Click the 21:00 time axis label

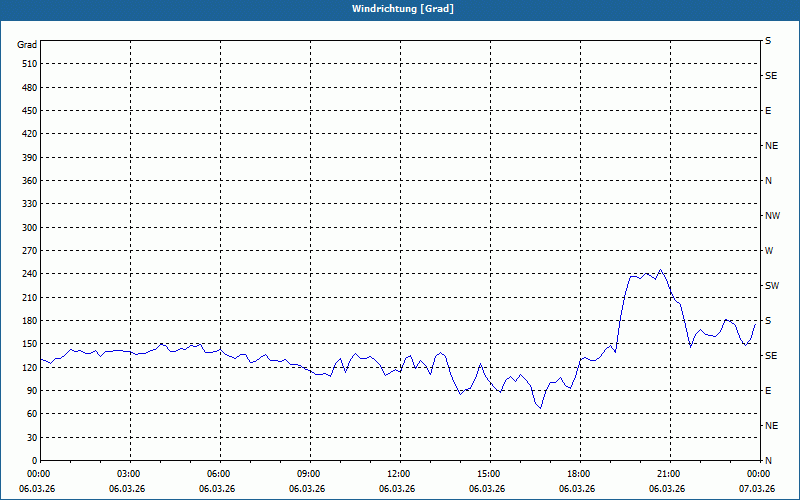669,474
